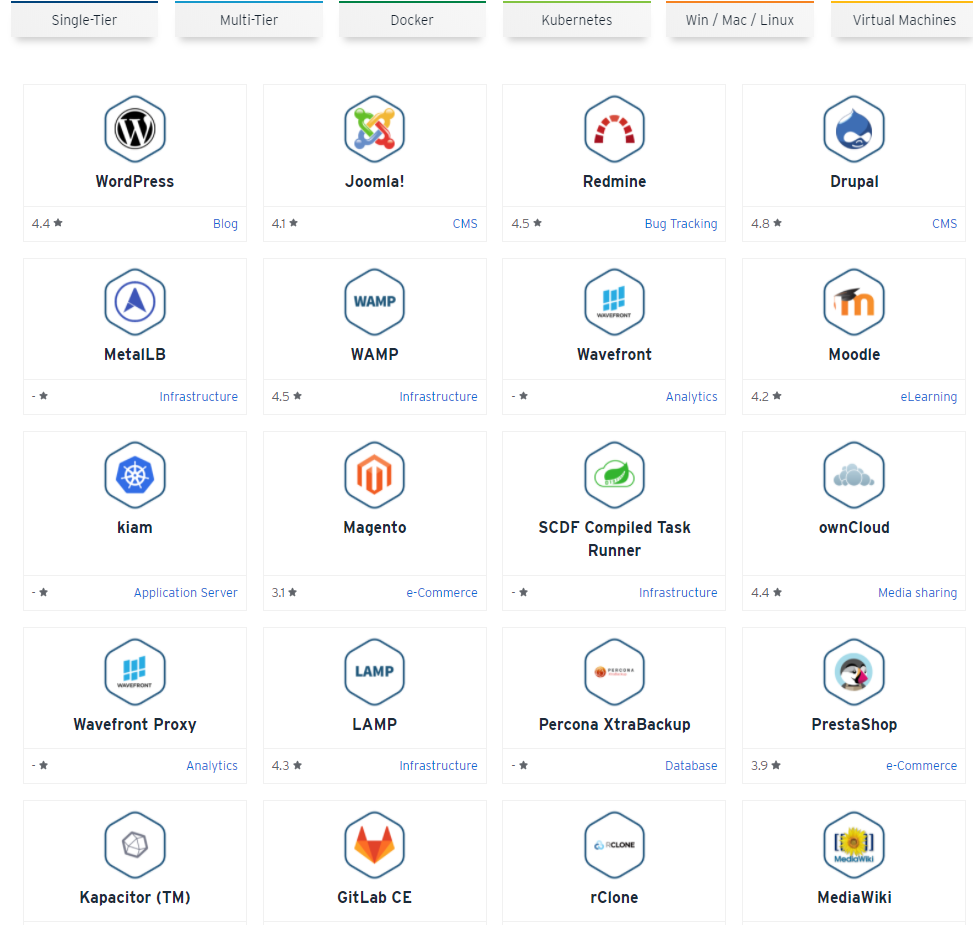Click the CMS category link under Joomla!

[x=465, y=223]
